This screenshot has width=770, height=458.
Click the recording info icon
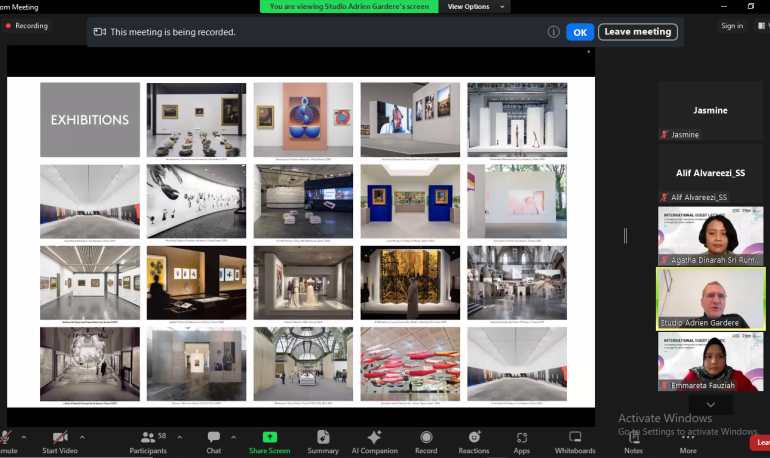[553, 32]
